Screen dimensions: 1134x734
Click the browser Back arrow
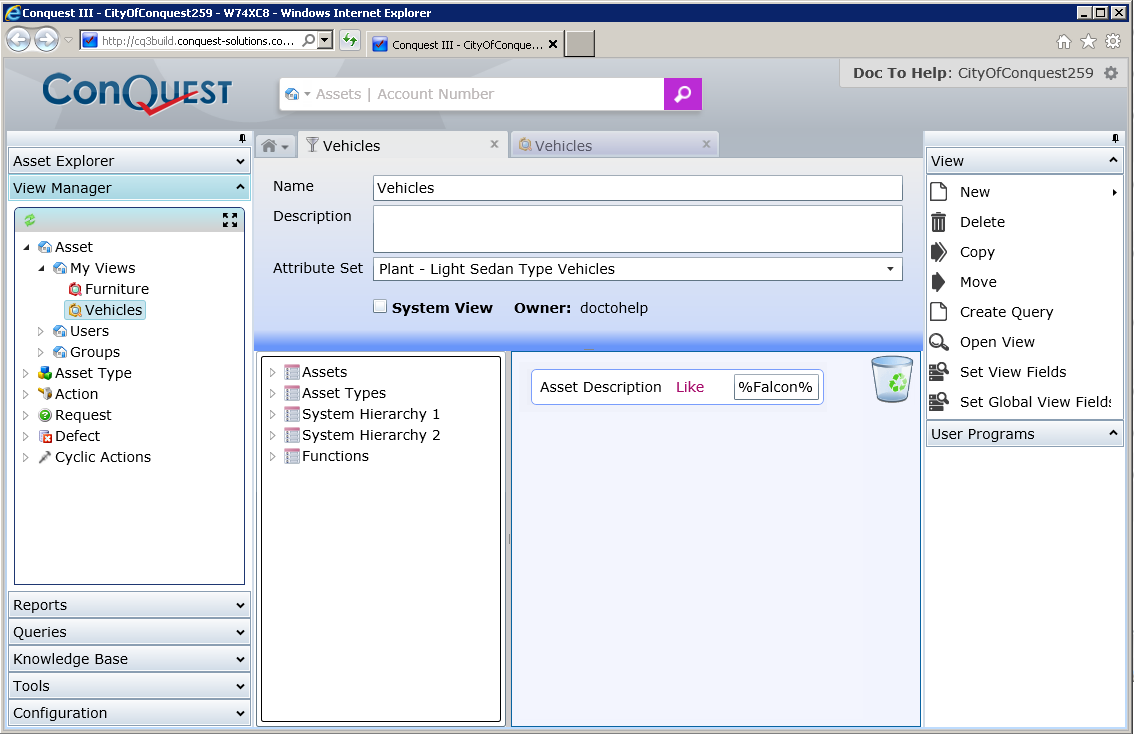click(x=19, y=40)
